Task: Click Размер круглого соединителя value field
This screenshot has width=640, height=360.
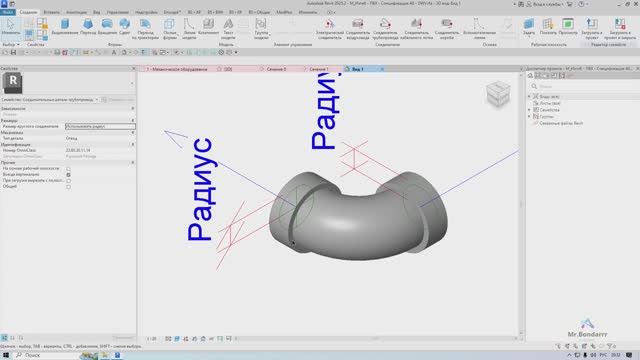Action: [x=100, y=127]
